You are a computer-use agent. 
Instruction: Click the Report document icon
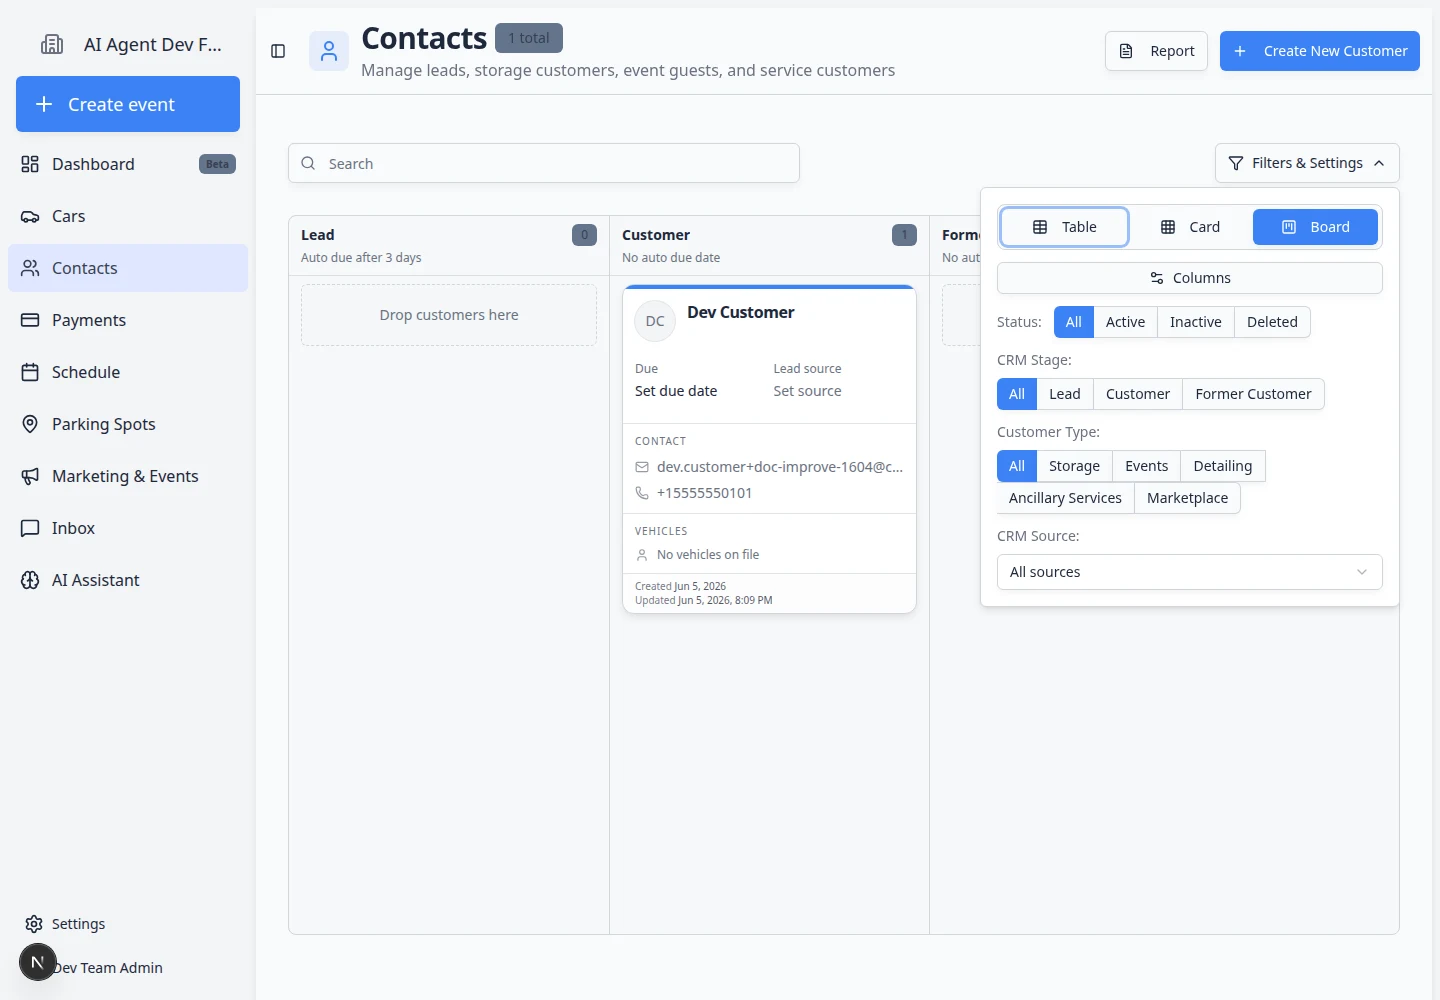1126,51
